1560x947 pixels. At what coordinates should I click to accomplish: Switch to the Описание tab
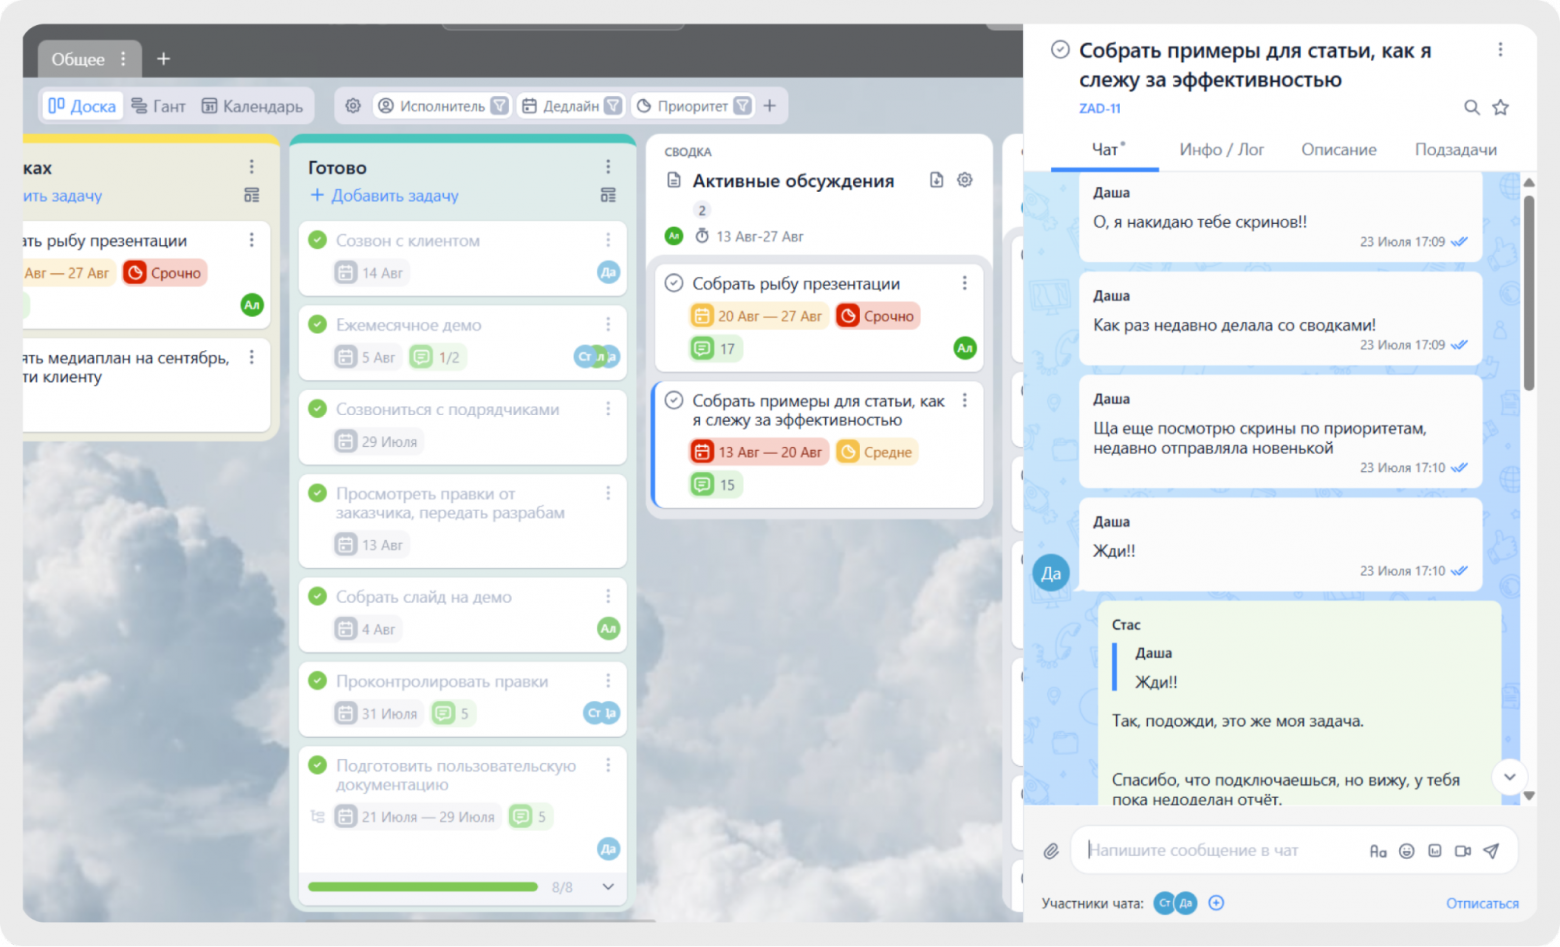[x=1338, y=150]
